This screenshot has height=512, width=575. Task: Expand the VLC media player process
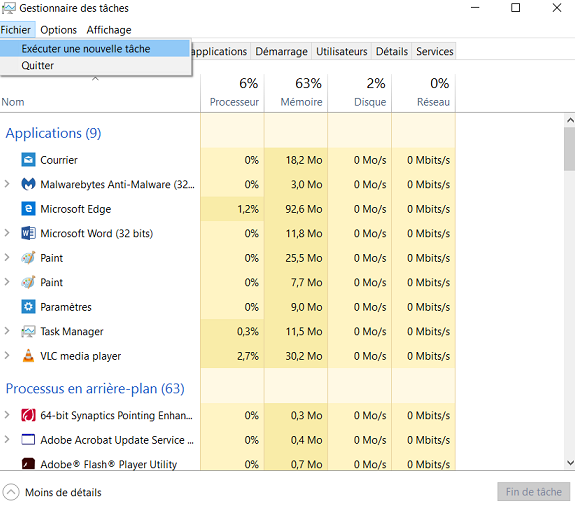click(x=7, y=355)
